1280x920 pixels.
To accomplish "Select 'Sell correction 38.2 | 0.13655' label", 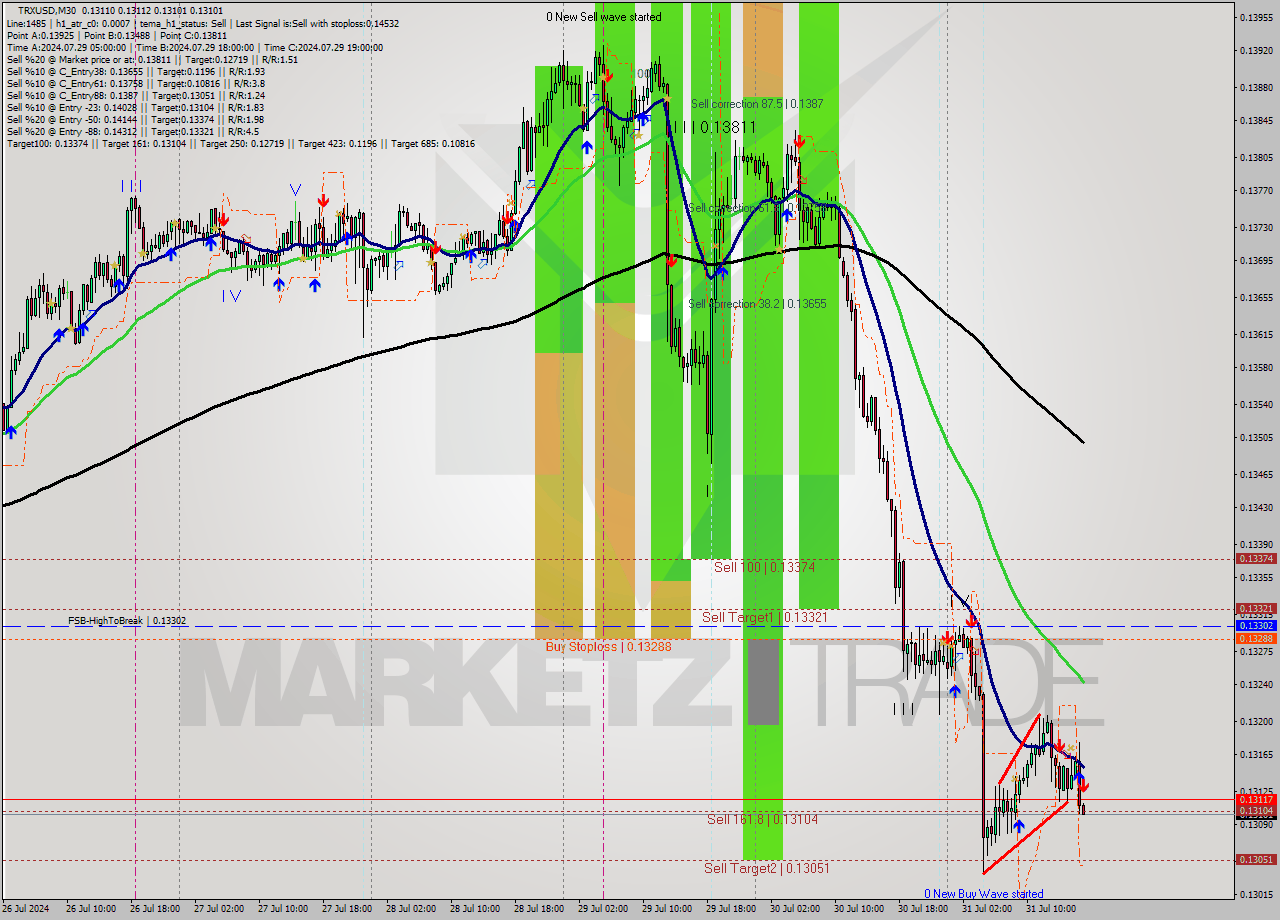I will pyautogui.click(x=757, y=303).
